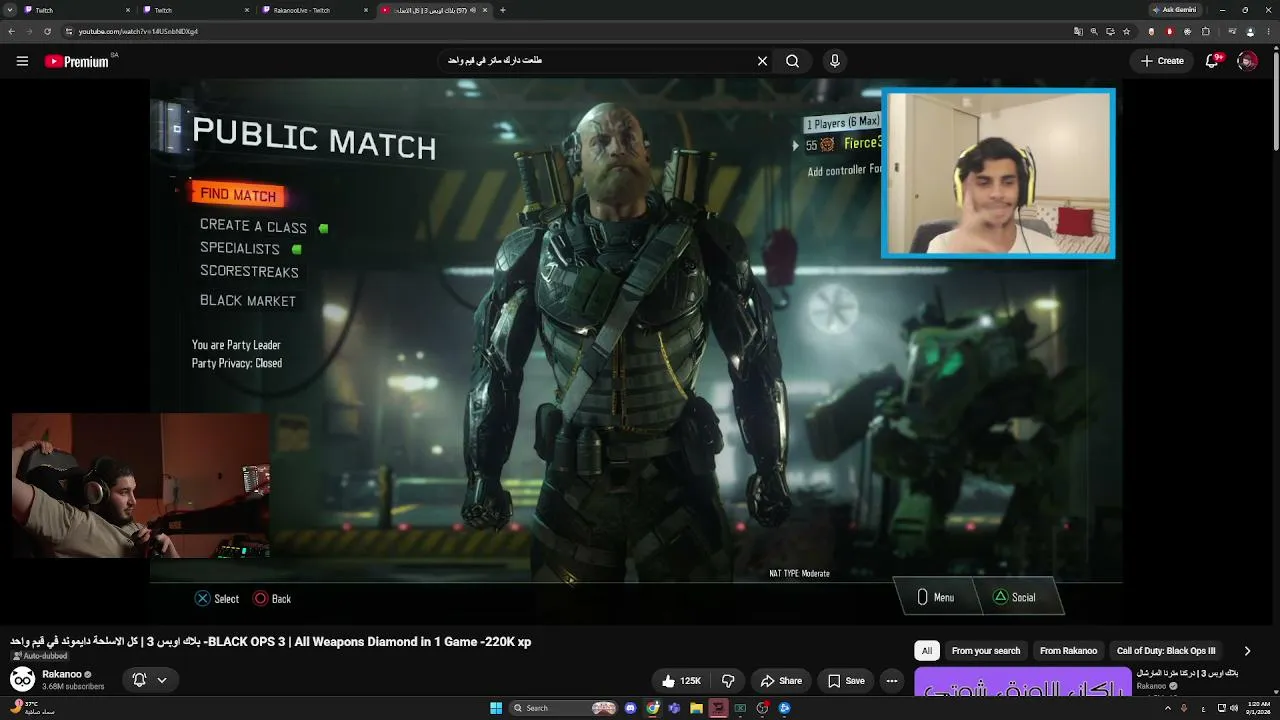Open the Rakanoo channel avatar
Viewport: 1280px width, 720px height.
22,680
